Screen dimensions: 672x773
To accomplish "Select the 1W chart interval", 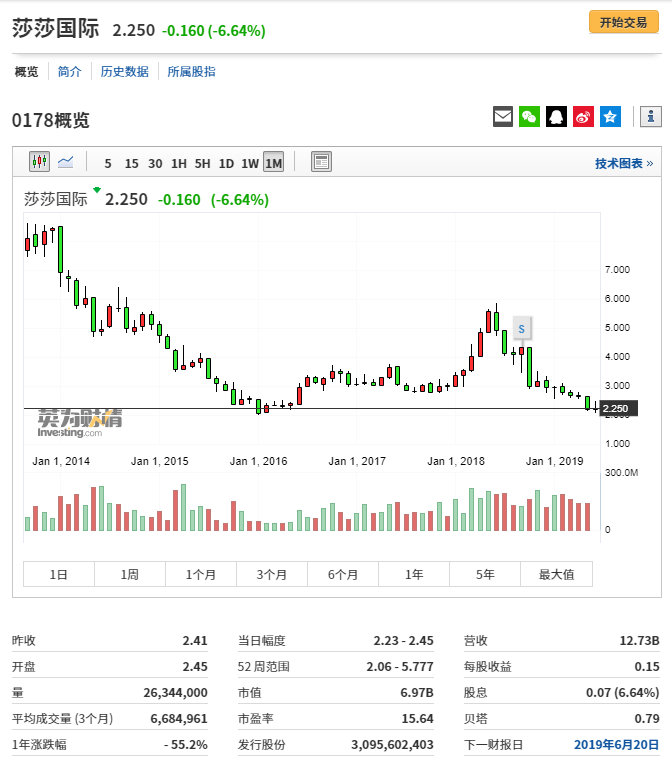I will pyautogui.click(x=250, y=164).
